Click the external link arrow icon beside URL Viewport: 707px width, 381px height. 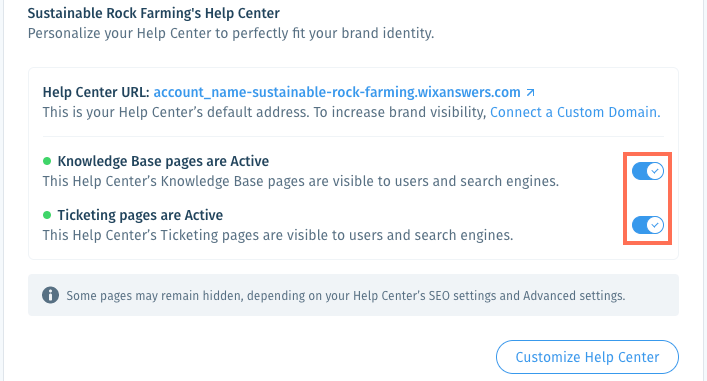pyautogui.click(x=531, y=92)
